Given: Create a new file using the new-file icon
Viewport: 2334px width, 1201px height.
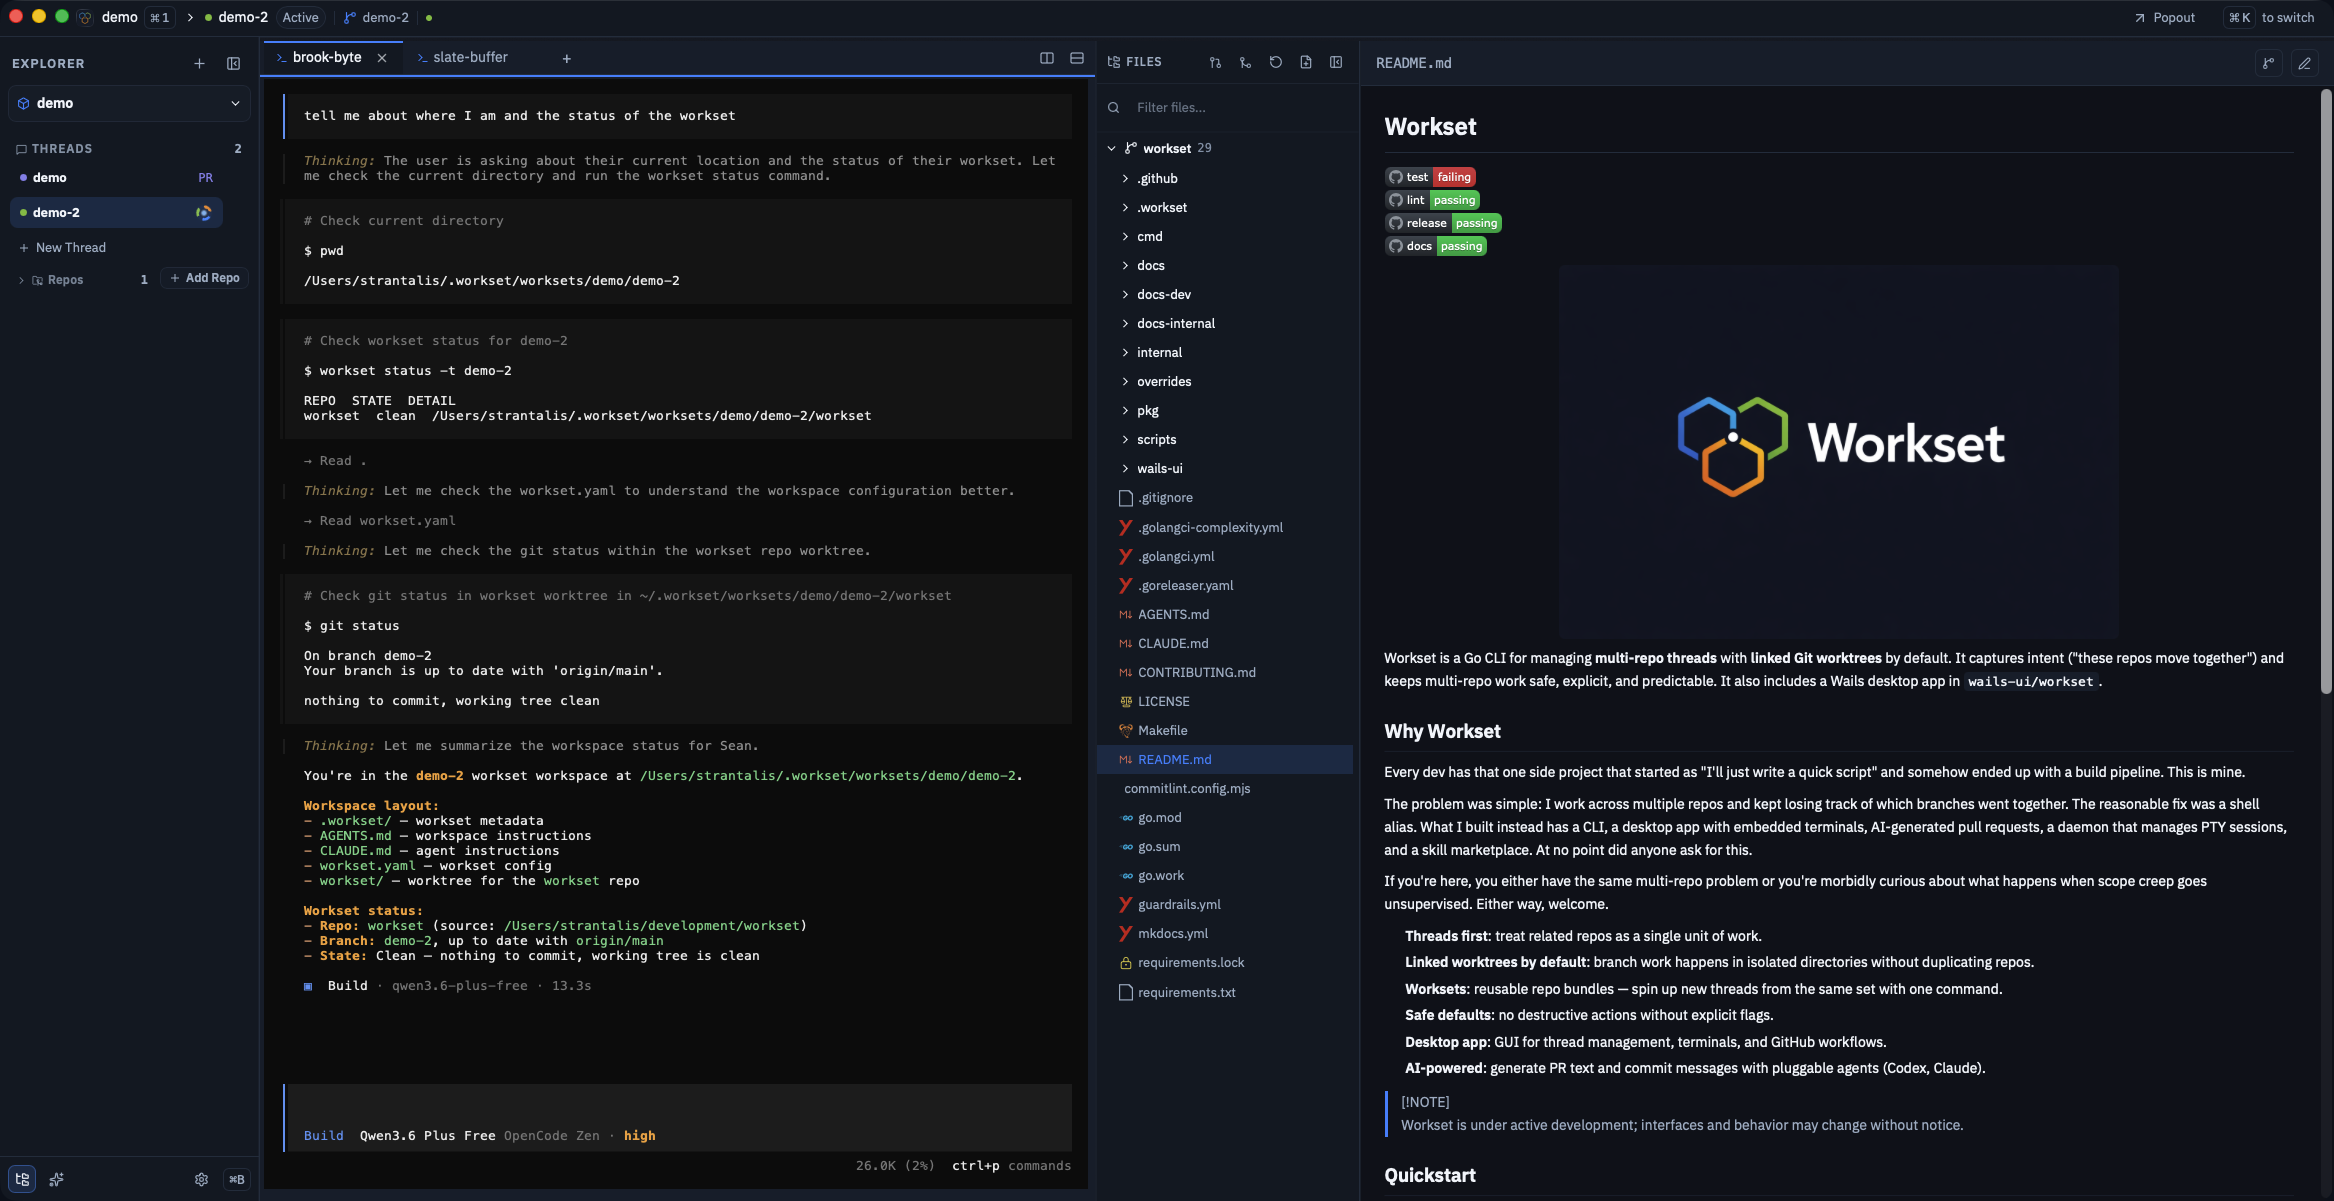Looking at the screenshot, I should click(x=1305, y=62).
